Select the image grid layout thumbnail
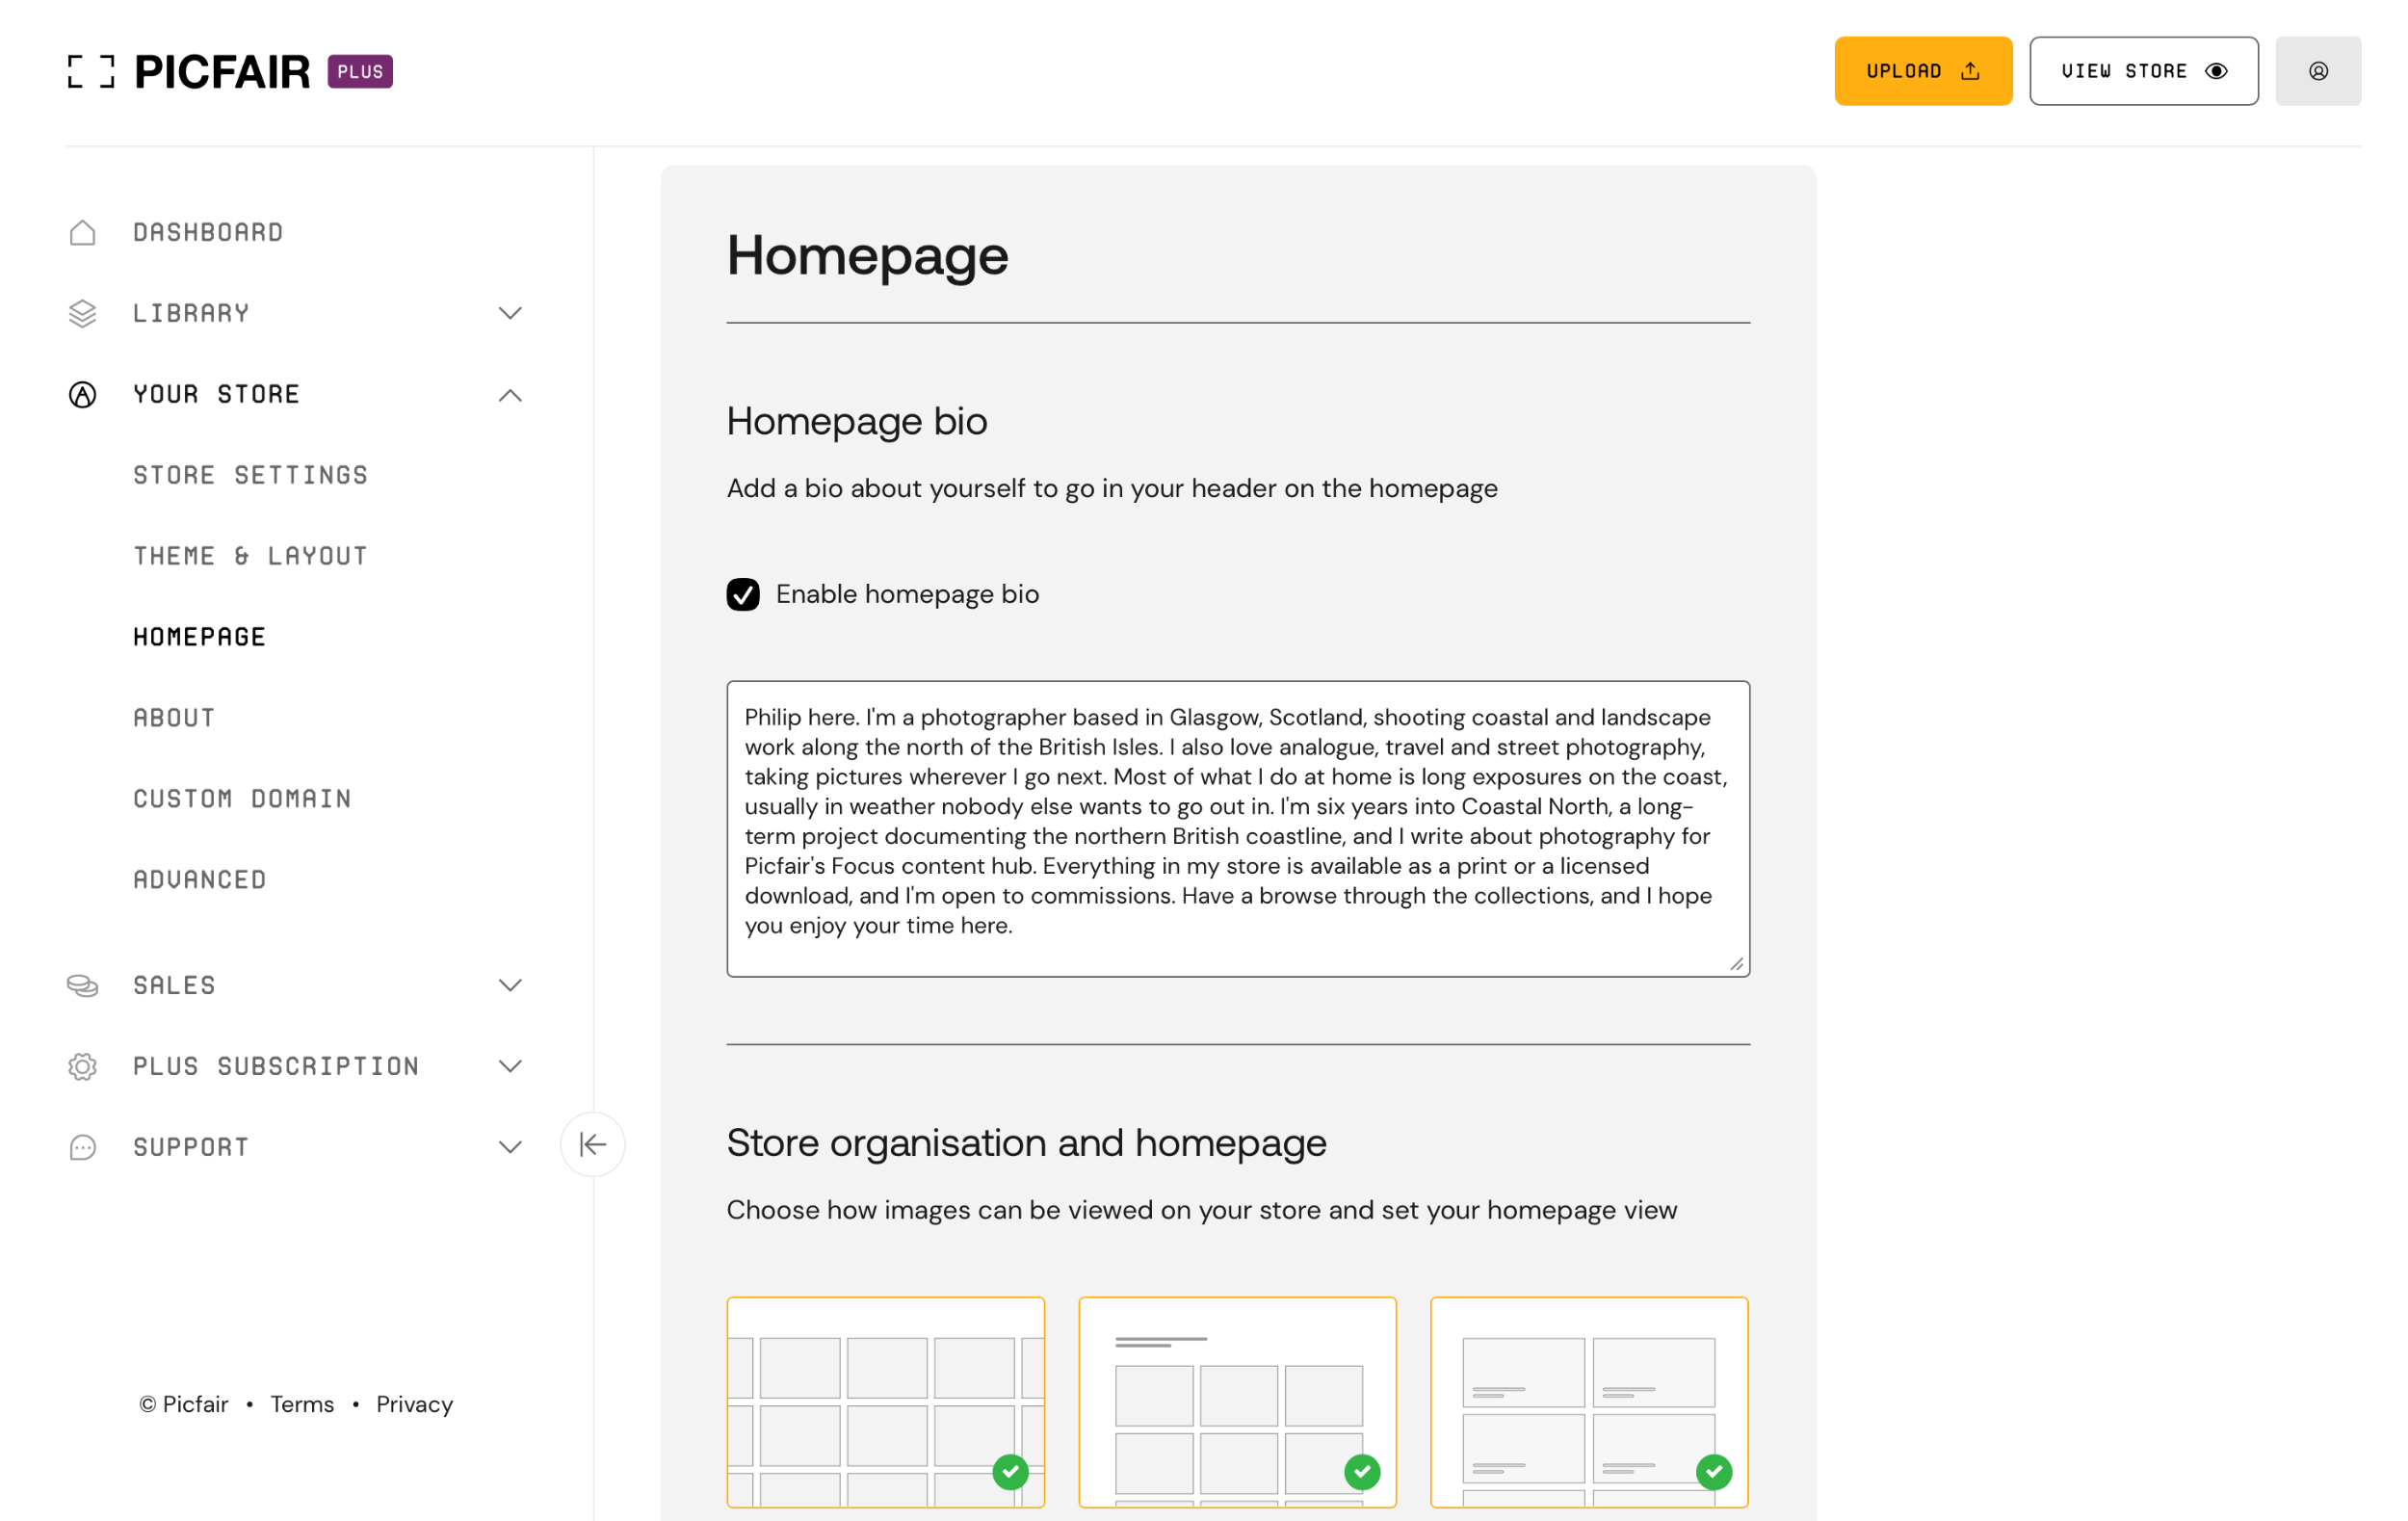 pos(886,1402)
